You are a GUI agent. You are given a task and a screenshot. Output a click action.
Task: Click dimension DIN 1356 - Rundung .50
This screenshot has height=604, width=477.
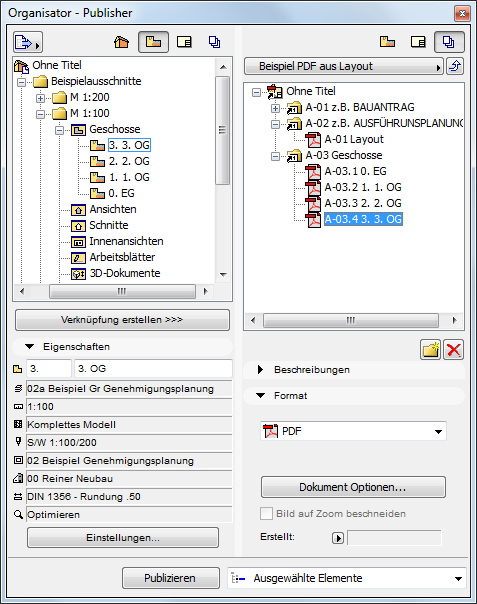[x=129, y=497]
